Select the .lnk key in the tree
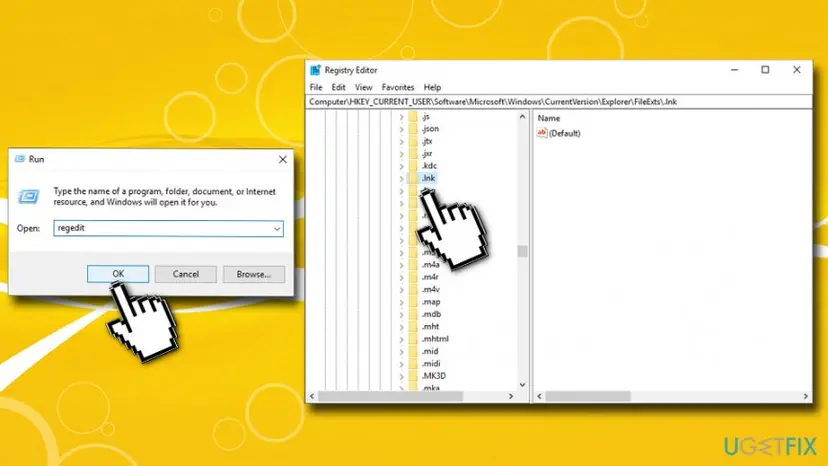 428,178
